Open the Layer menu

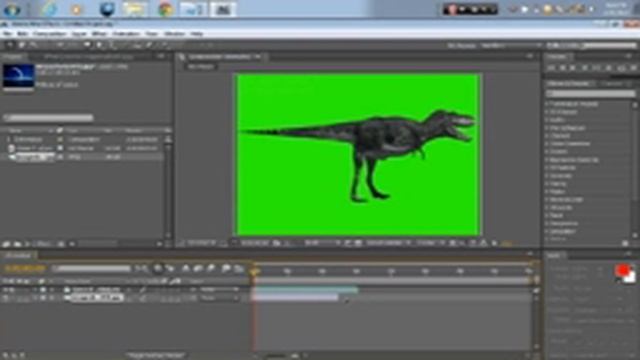point(79,34)
